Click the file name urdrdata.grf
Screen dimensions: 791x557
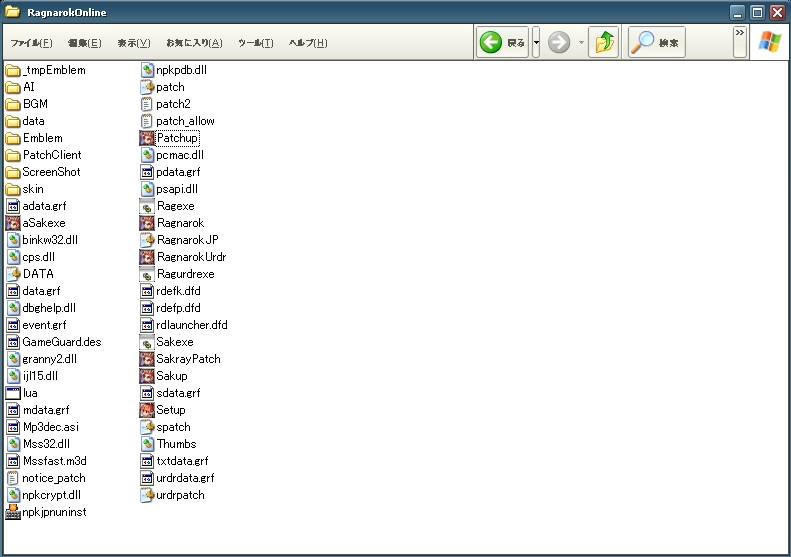coord(185,478)
